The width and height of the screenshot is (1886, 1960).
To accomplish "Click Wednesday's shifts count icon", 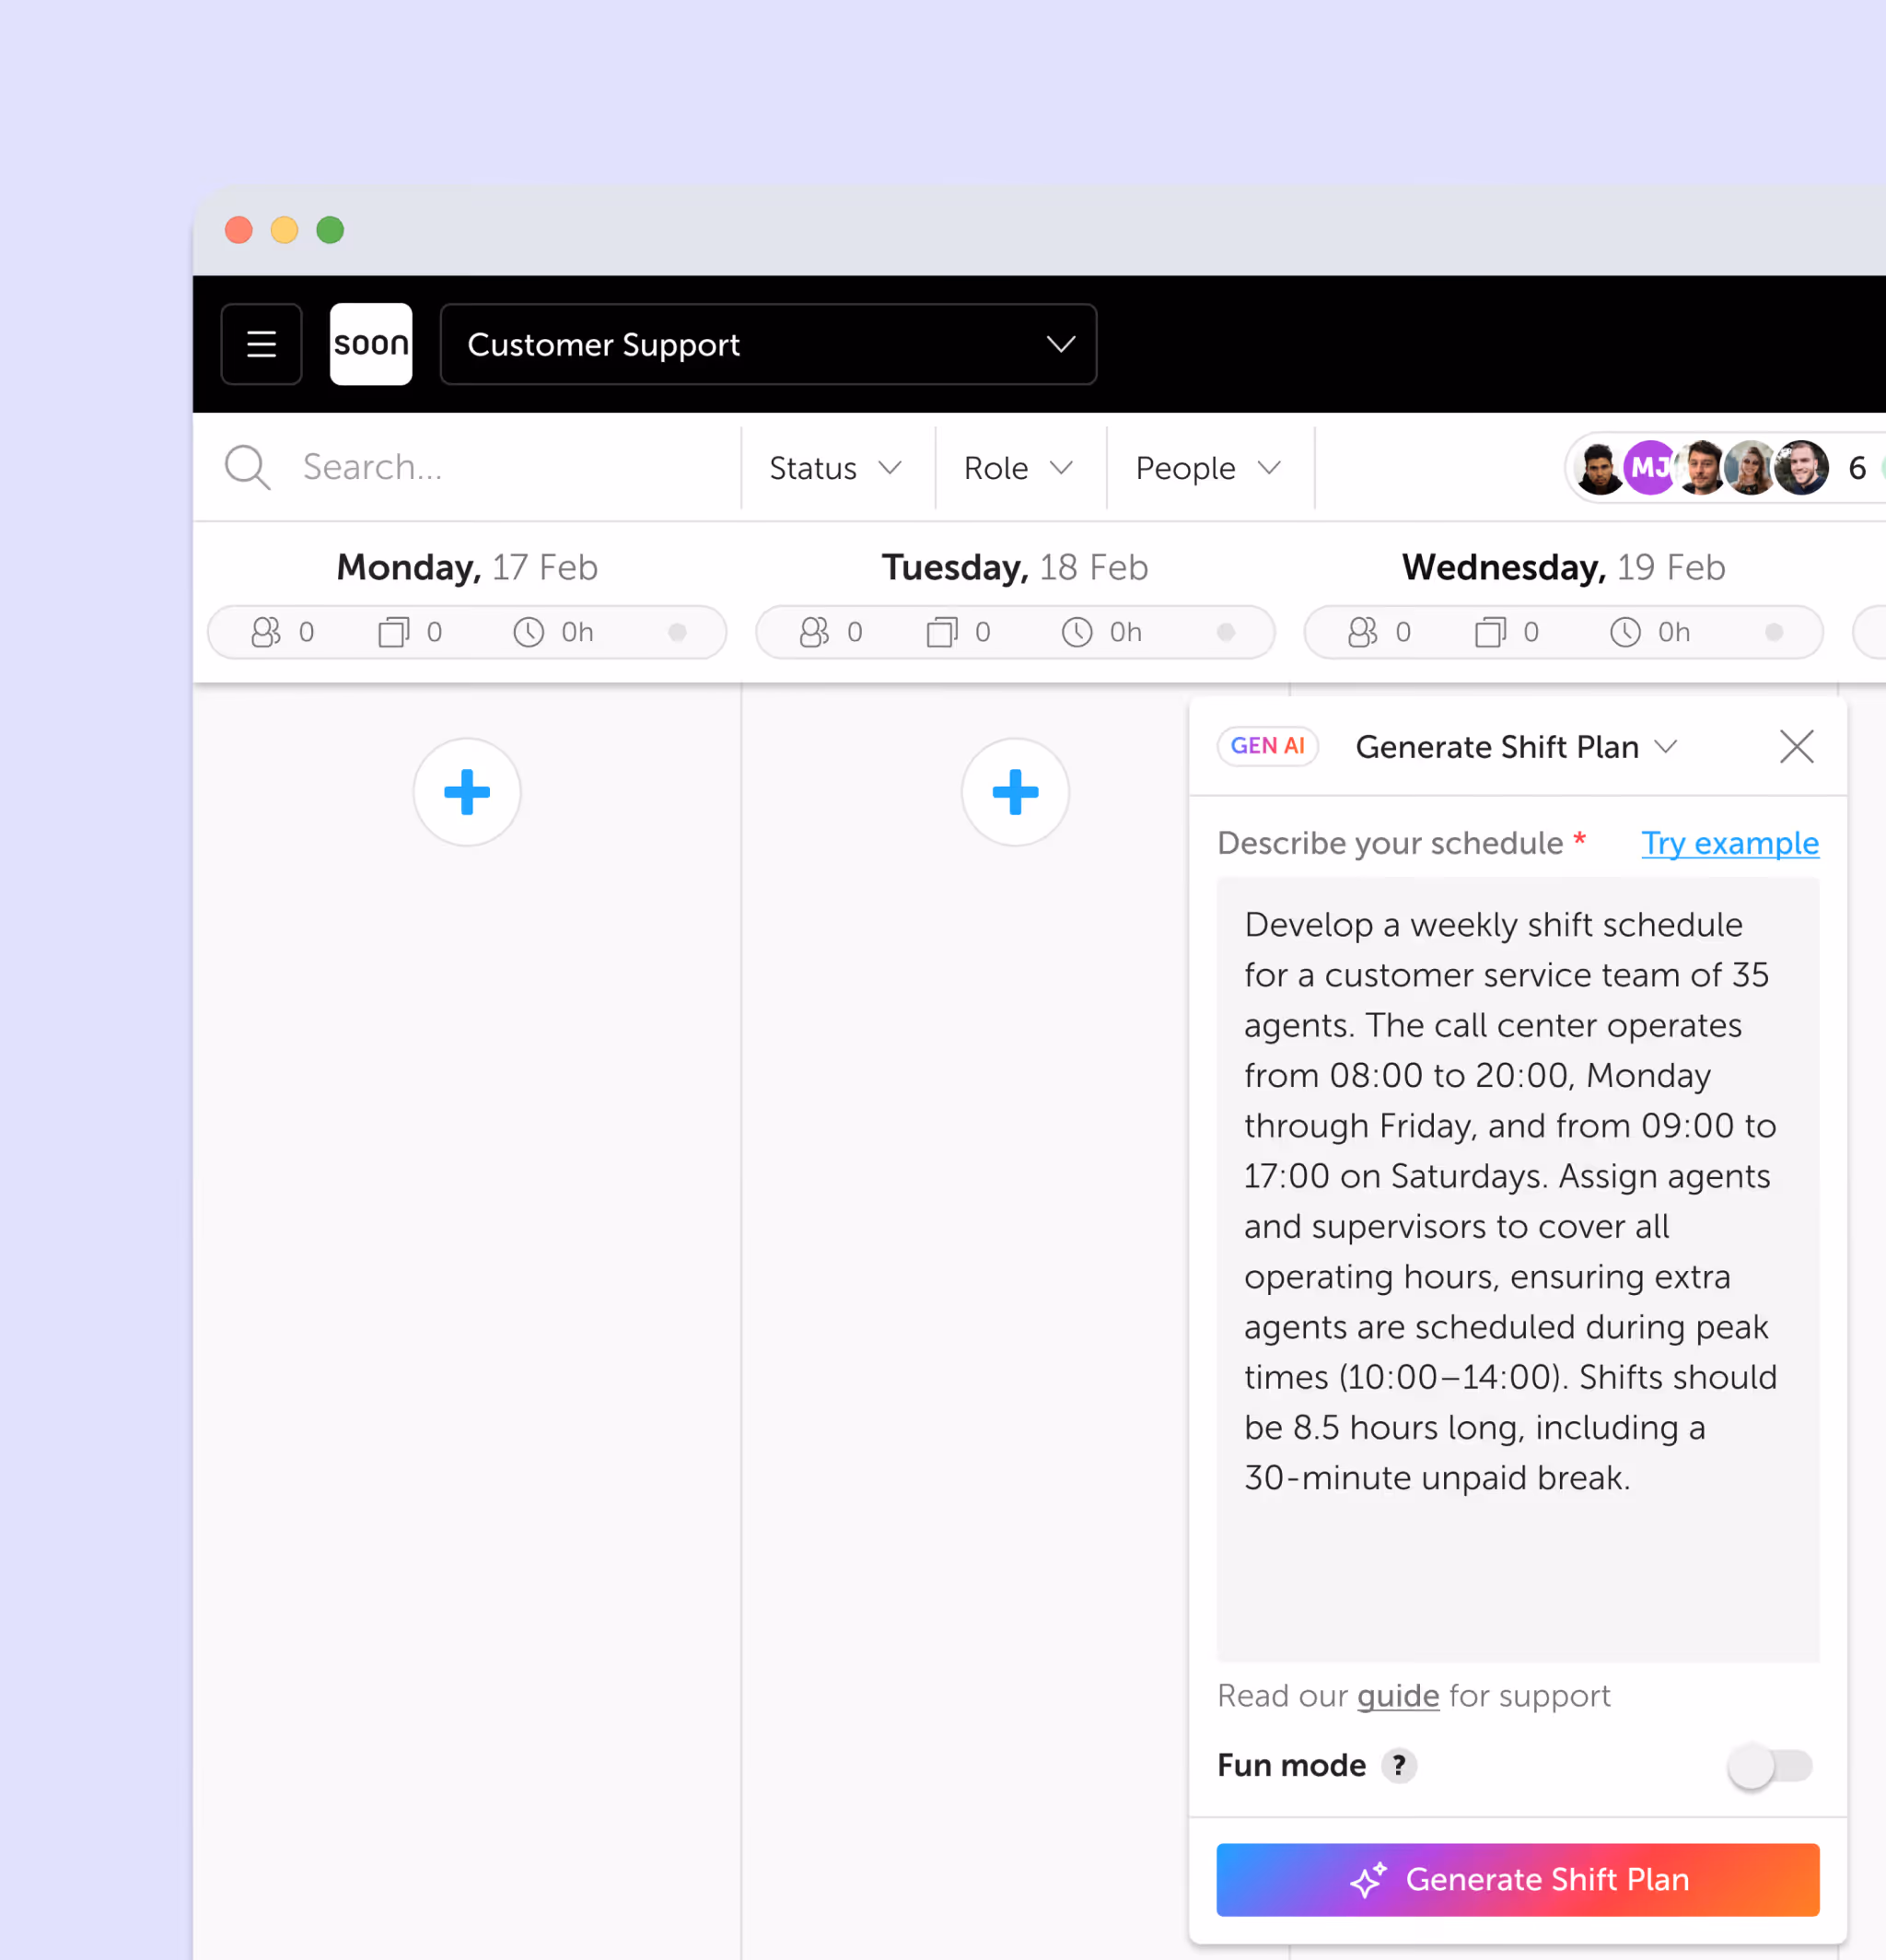I will 1491,632.
